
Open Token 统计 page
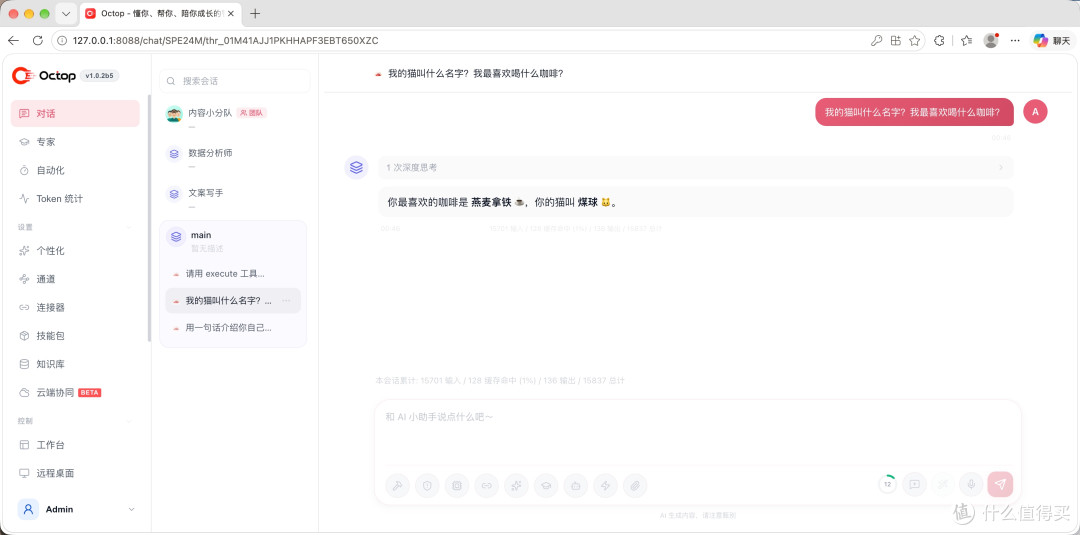(75, 198)
